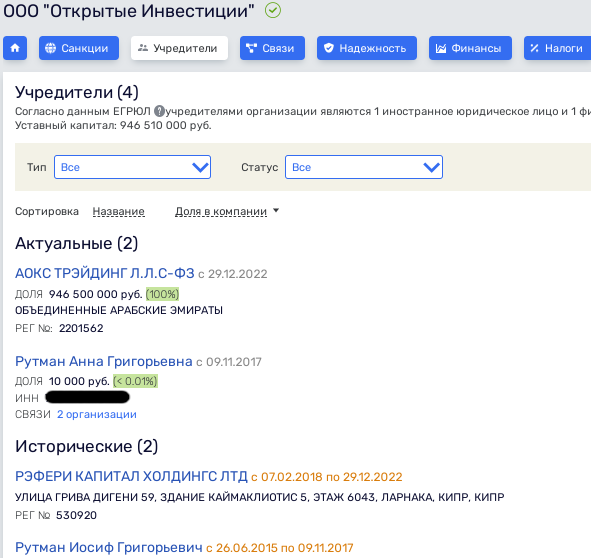This screenshot has height=558, width=591.
Task: Toggle sort direction arrow near Доля
Action: [x=276, y=210]
